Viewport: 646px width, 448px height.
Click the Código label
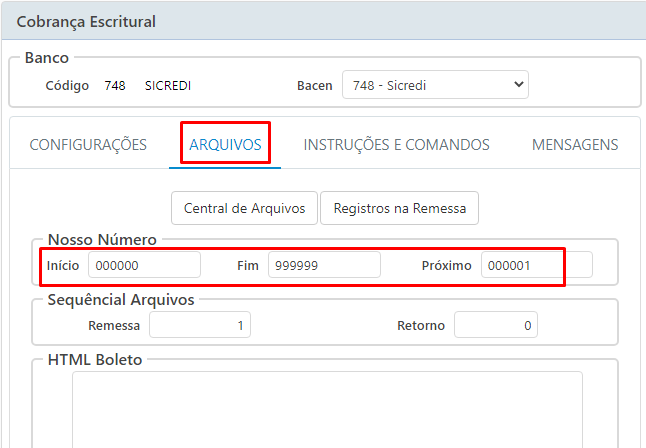67,85
